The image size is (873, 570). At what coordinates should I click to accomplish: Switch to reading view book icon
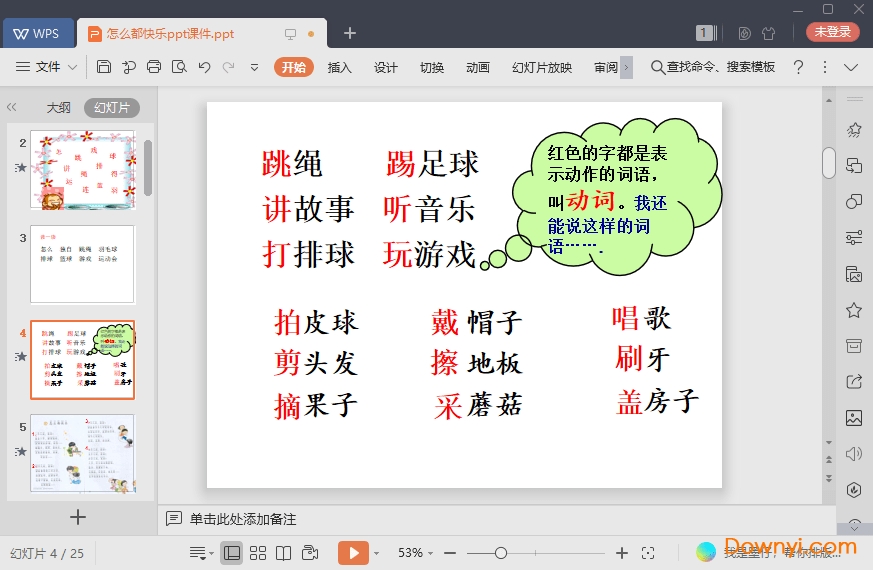tap(284, 553)
